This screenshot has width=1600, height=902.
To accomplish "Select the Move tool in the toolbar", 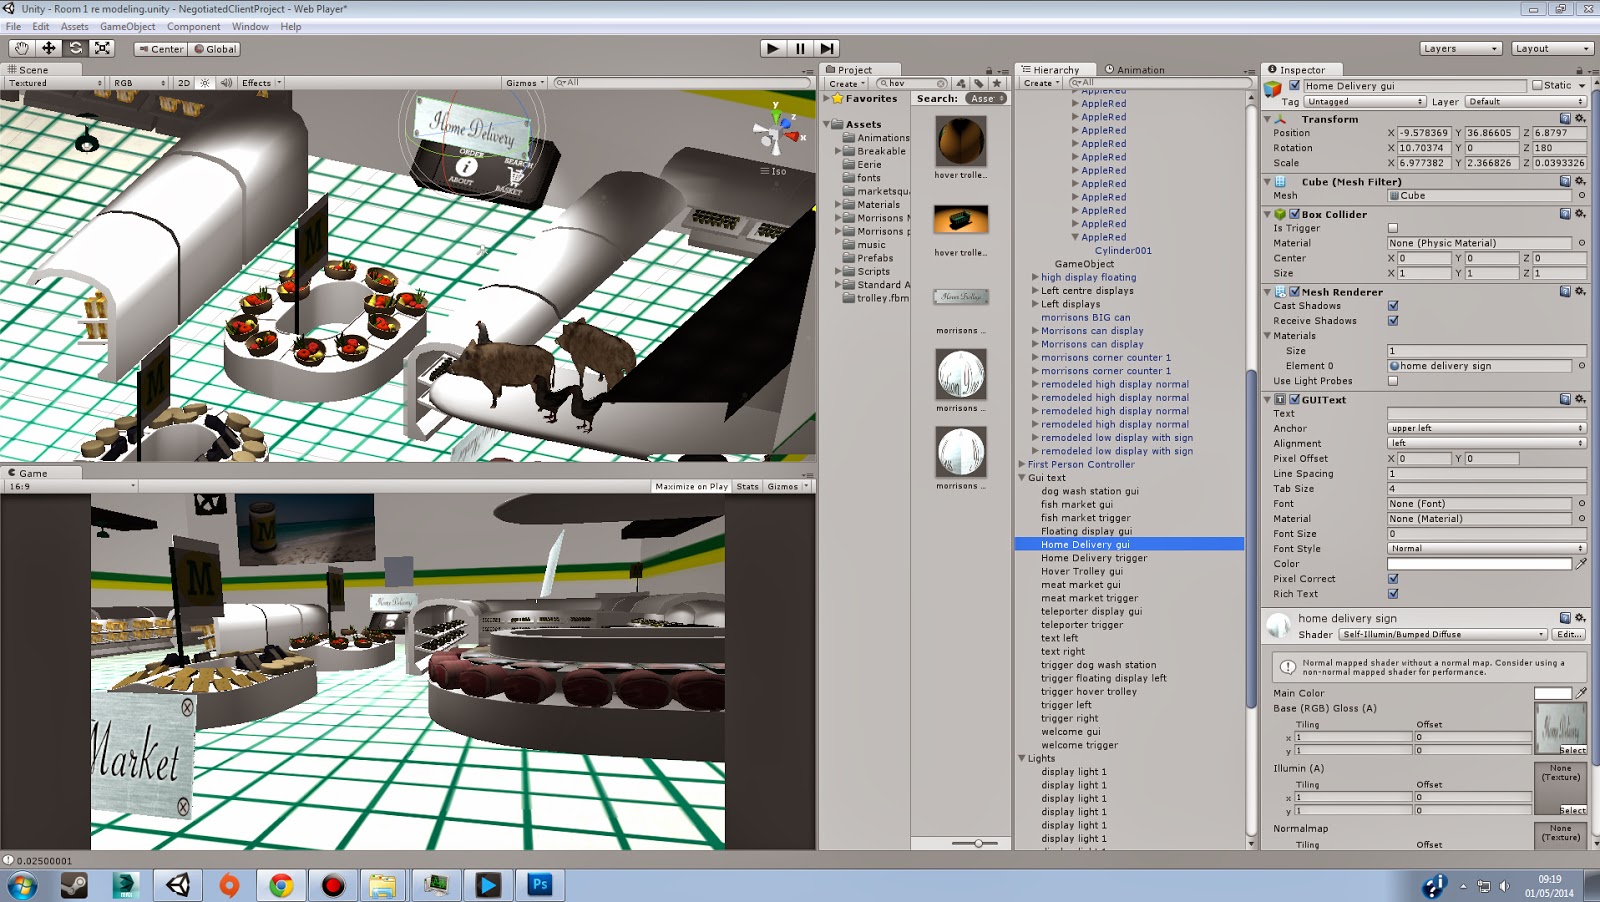I will tap(49, 48).
